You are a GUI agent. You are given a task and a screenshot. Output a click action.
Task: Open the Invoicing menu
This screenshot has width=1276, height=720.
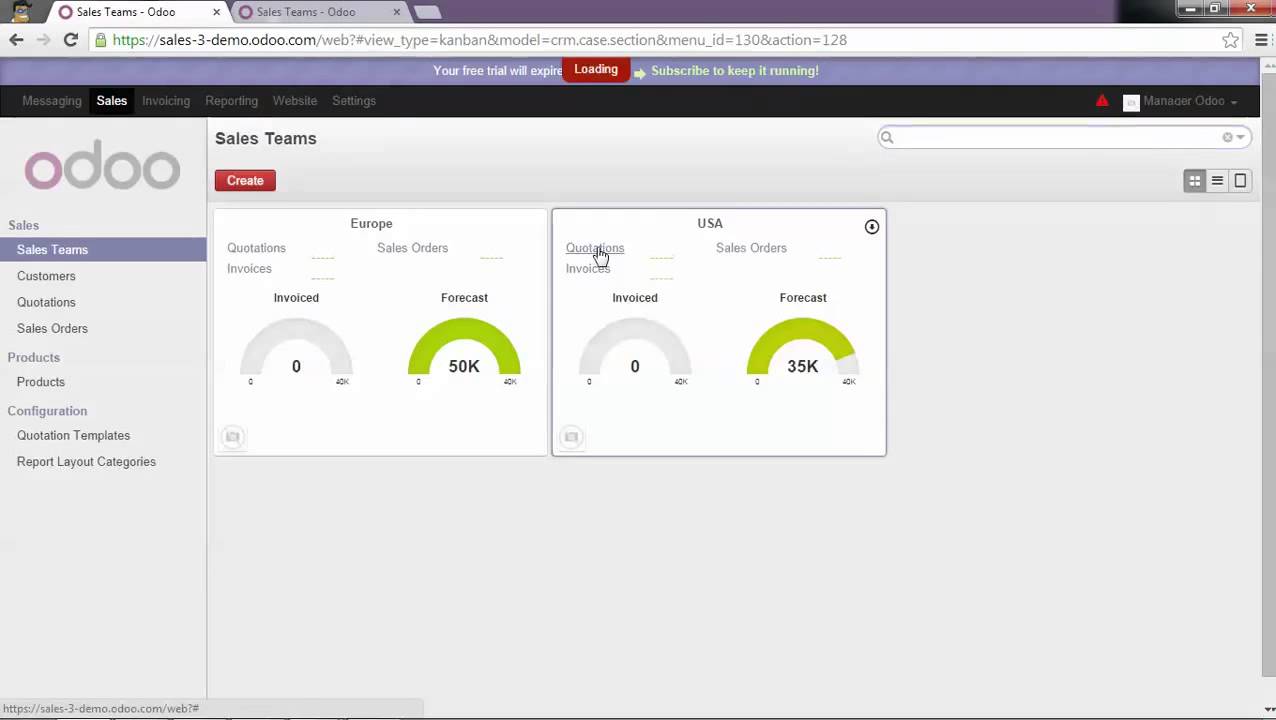(x=166, y=101)
